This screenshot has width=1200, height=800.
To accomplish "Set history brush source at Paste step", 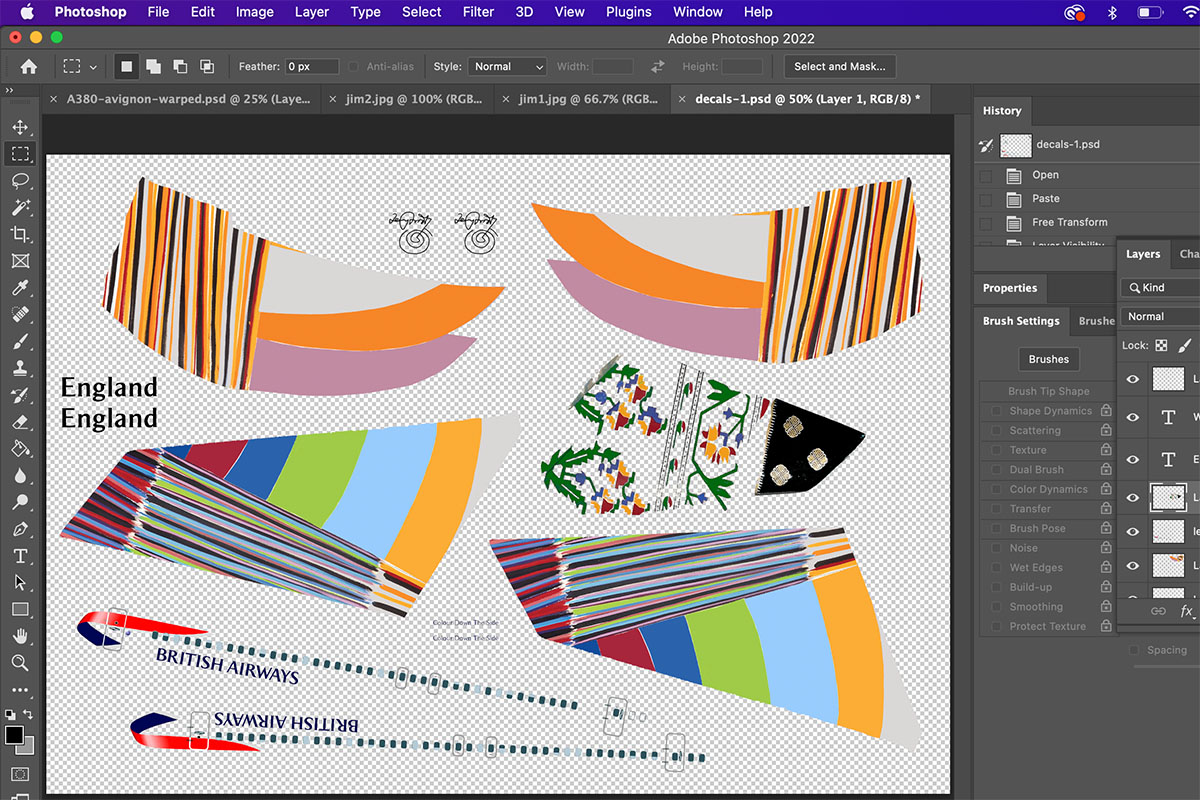I will coord(986,199).
